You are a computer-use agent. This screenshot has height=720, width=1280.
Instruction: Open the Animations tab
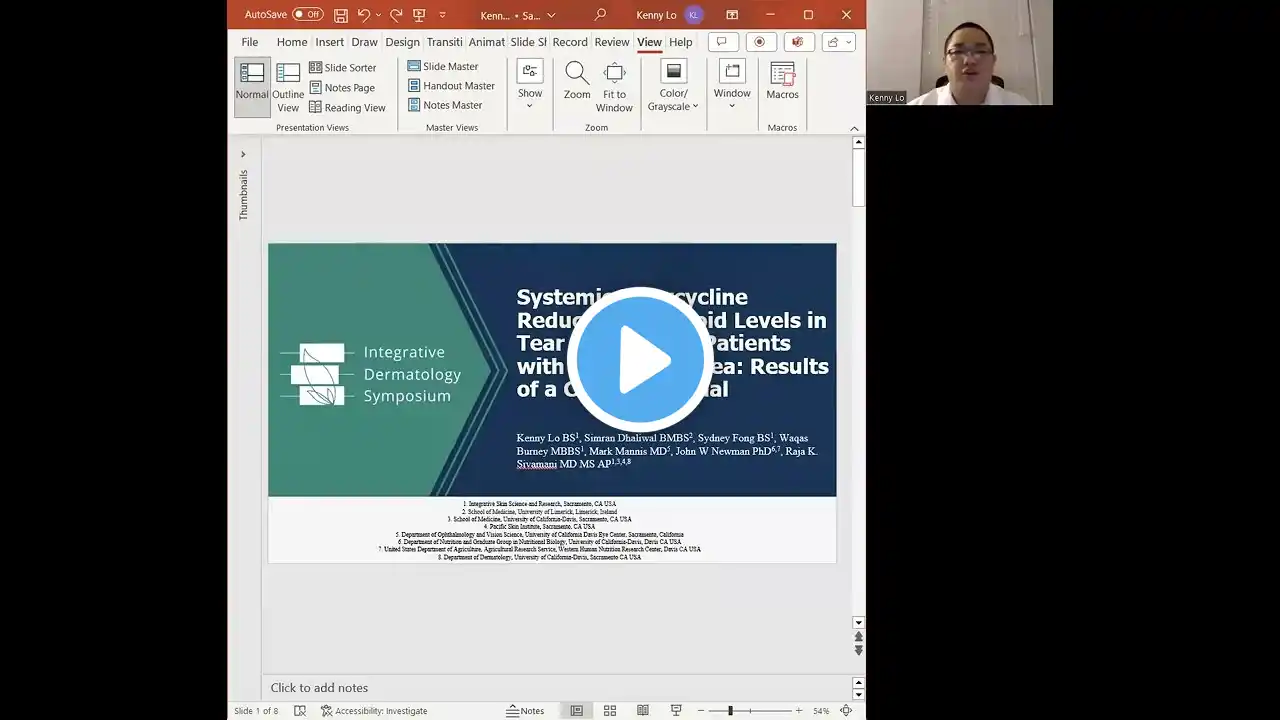[x=487, y=42]
